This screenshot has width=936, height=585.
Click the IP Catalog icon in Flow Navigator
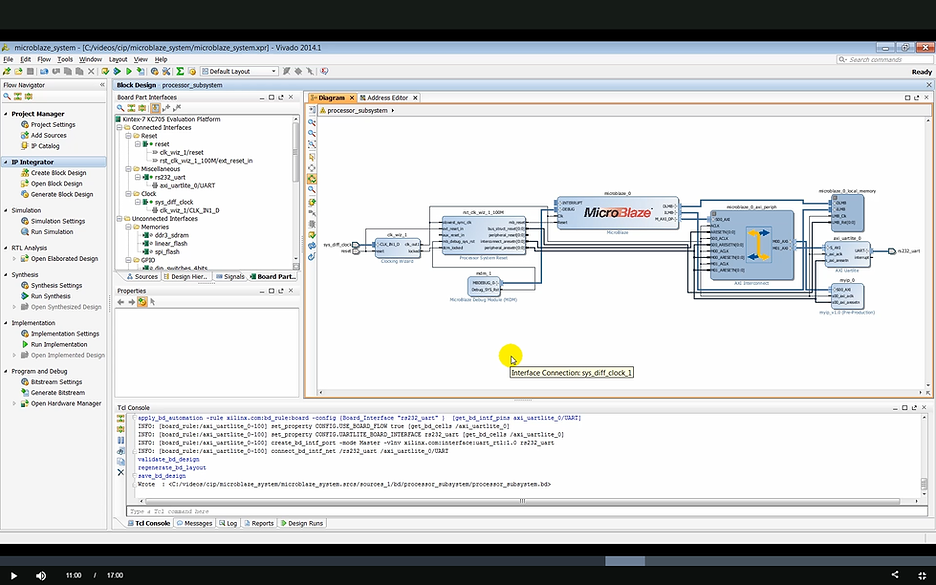click(x=24, y=146)
